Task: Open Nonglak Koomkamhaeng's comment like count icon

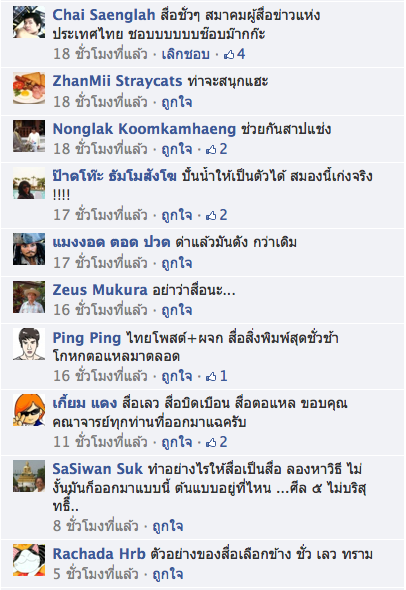Action: point(211,150)
